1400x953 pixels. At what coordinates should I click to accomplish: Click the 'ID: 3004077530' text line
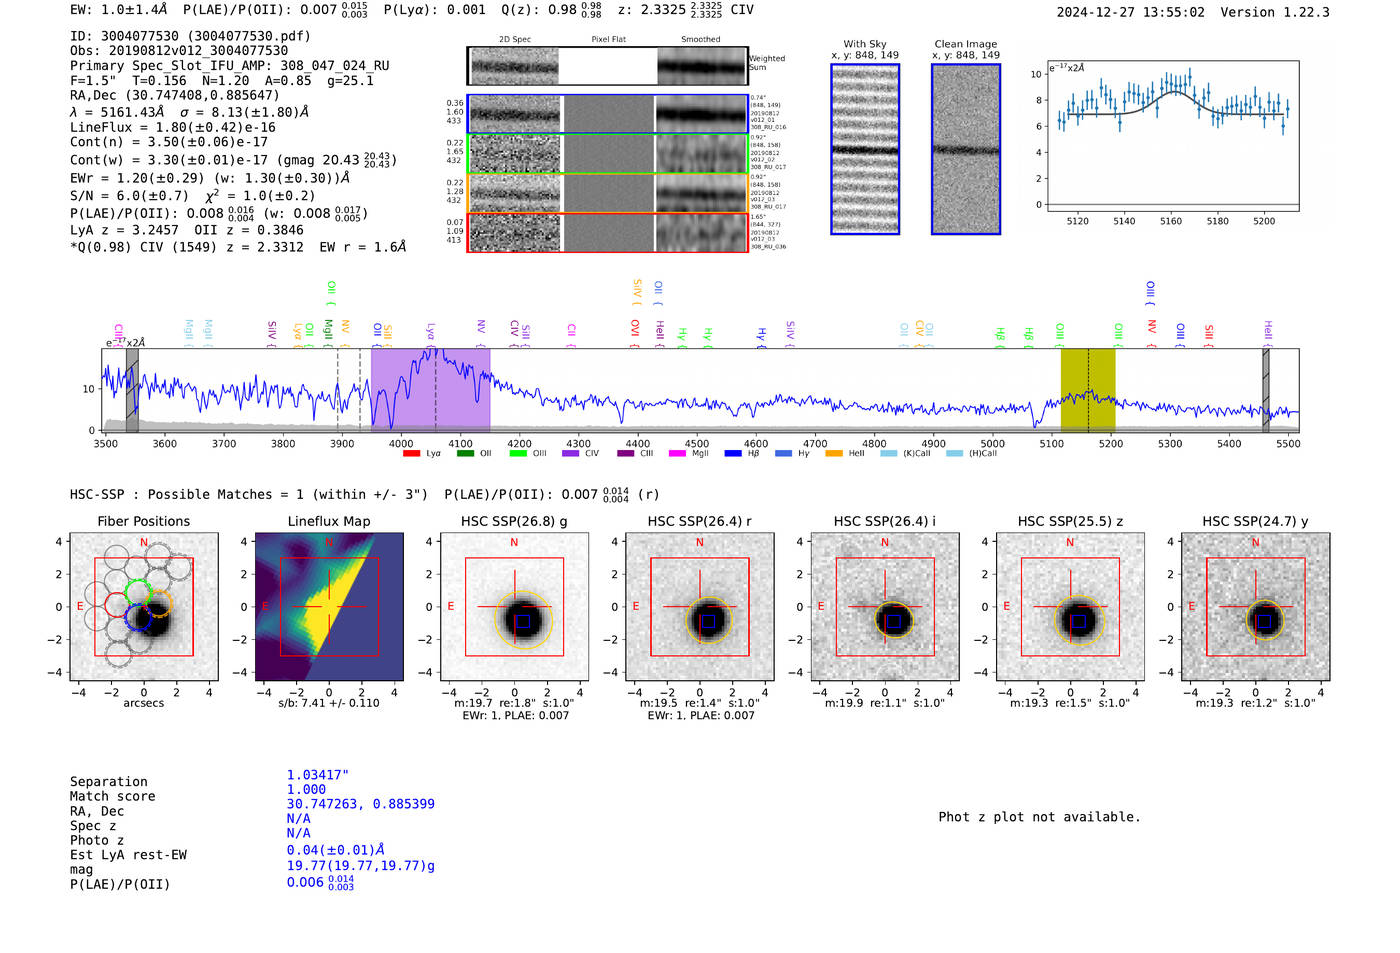coord(190,36)
